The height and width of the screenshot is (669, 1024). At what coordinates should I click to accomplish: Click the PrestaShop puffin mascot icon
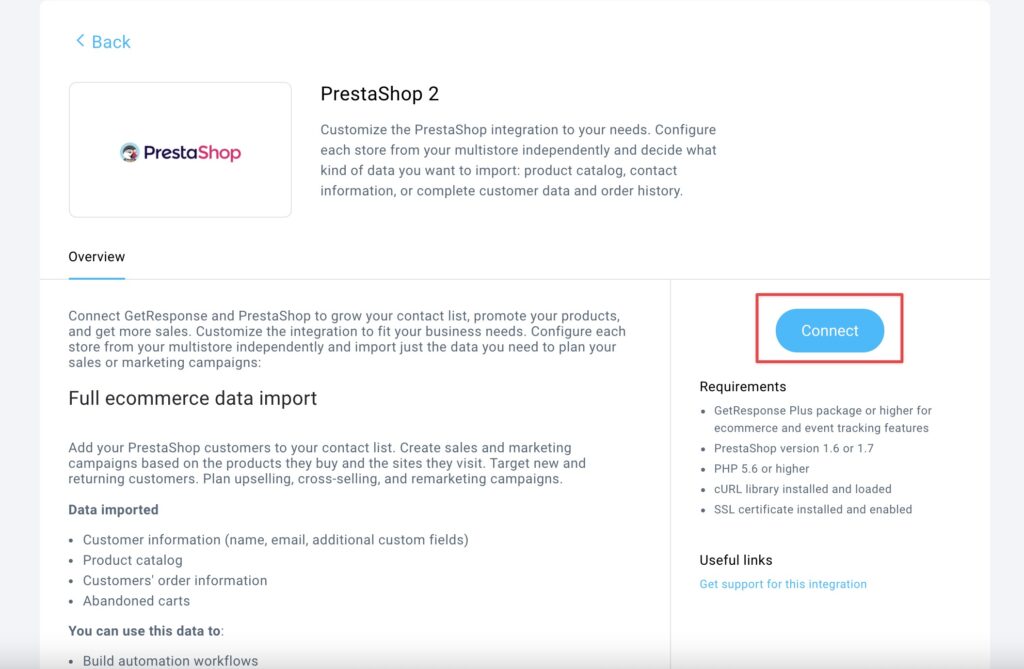click(x=129, y=153)
